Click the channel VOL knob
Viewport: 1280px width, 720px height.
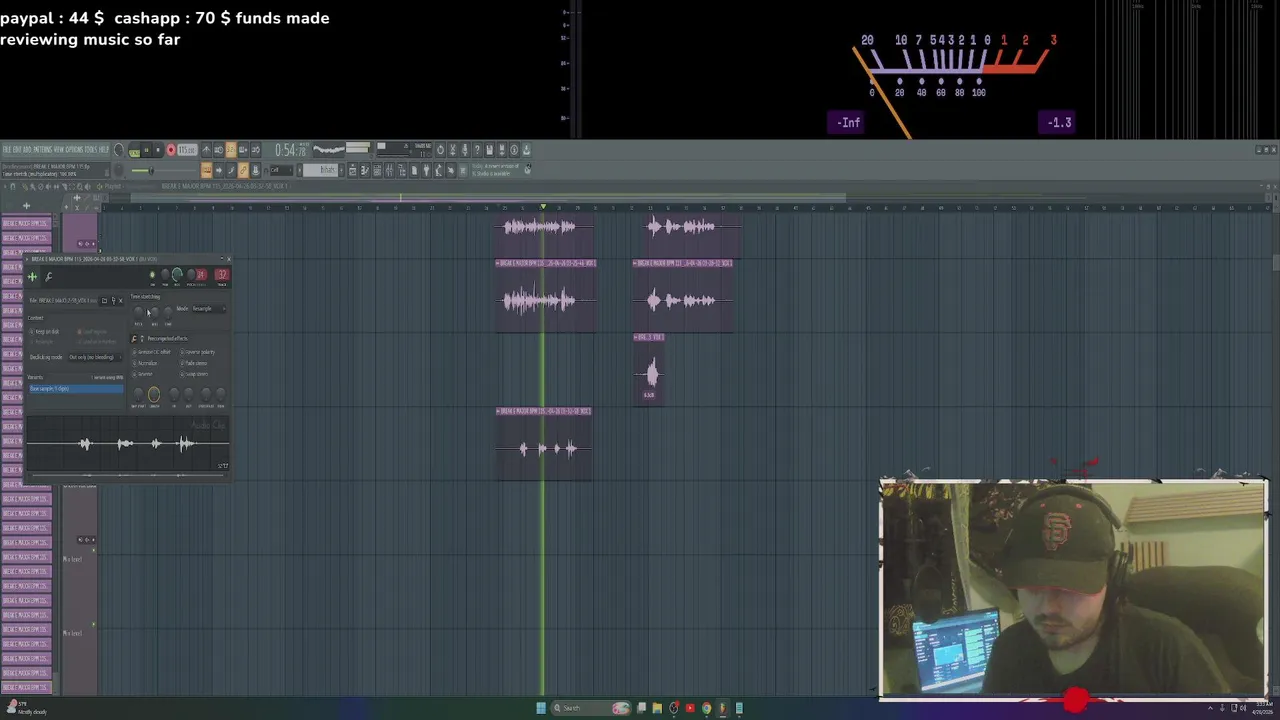point(177,275)
